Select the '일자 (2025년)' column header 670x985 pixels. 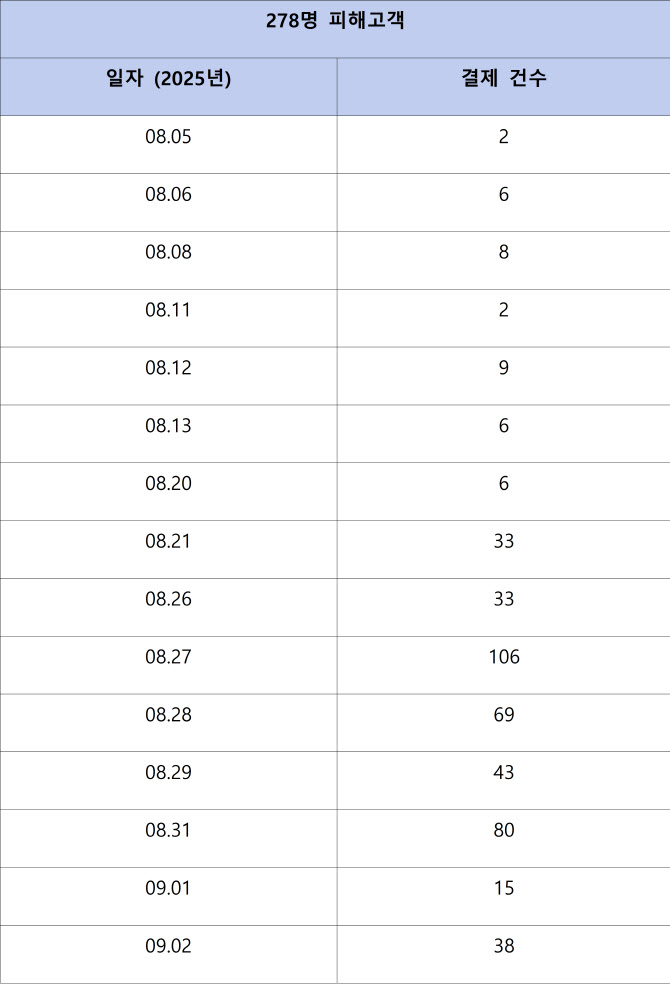(168, 79)
